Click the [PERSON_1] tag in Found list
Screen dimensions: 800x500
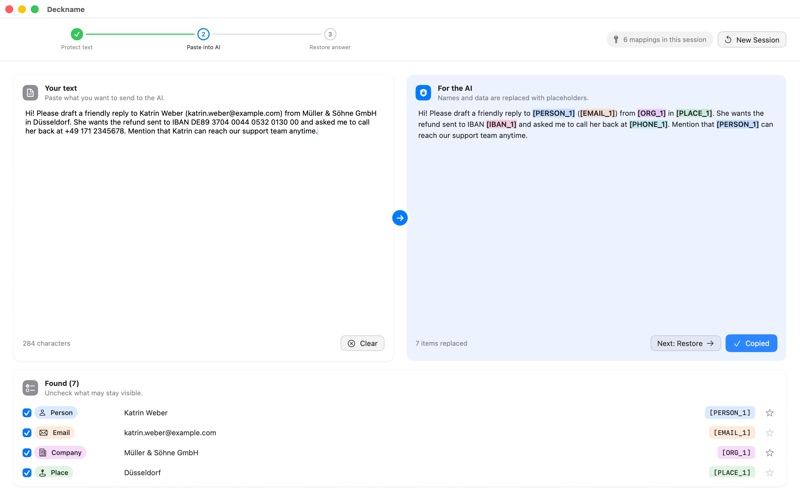(x=730, y=413)
